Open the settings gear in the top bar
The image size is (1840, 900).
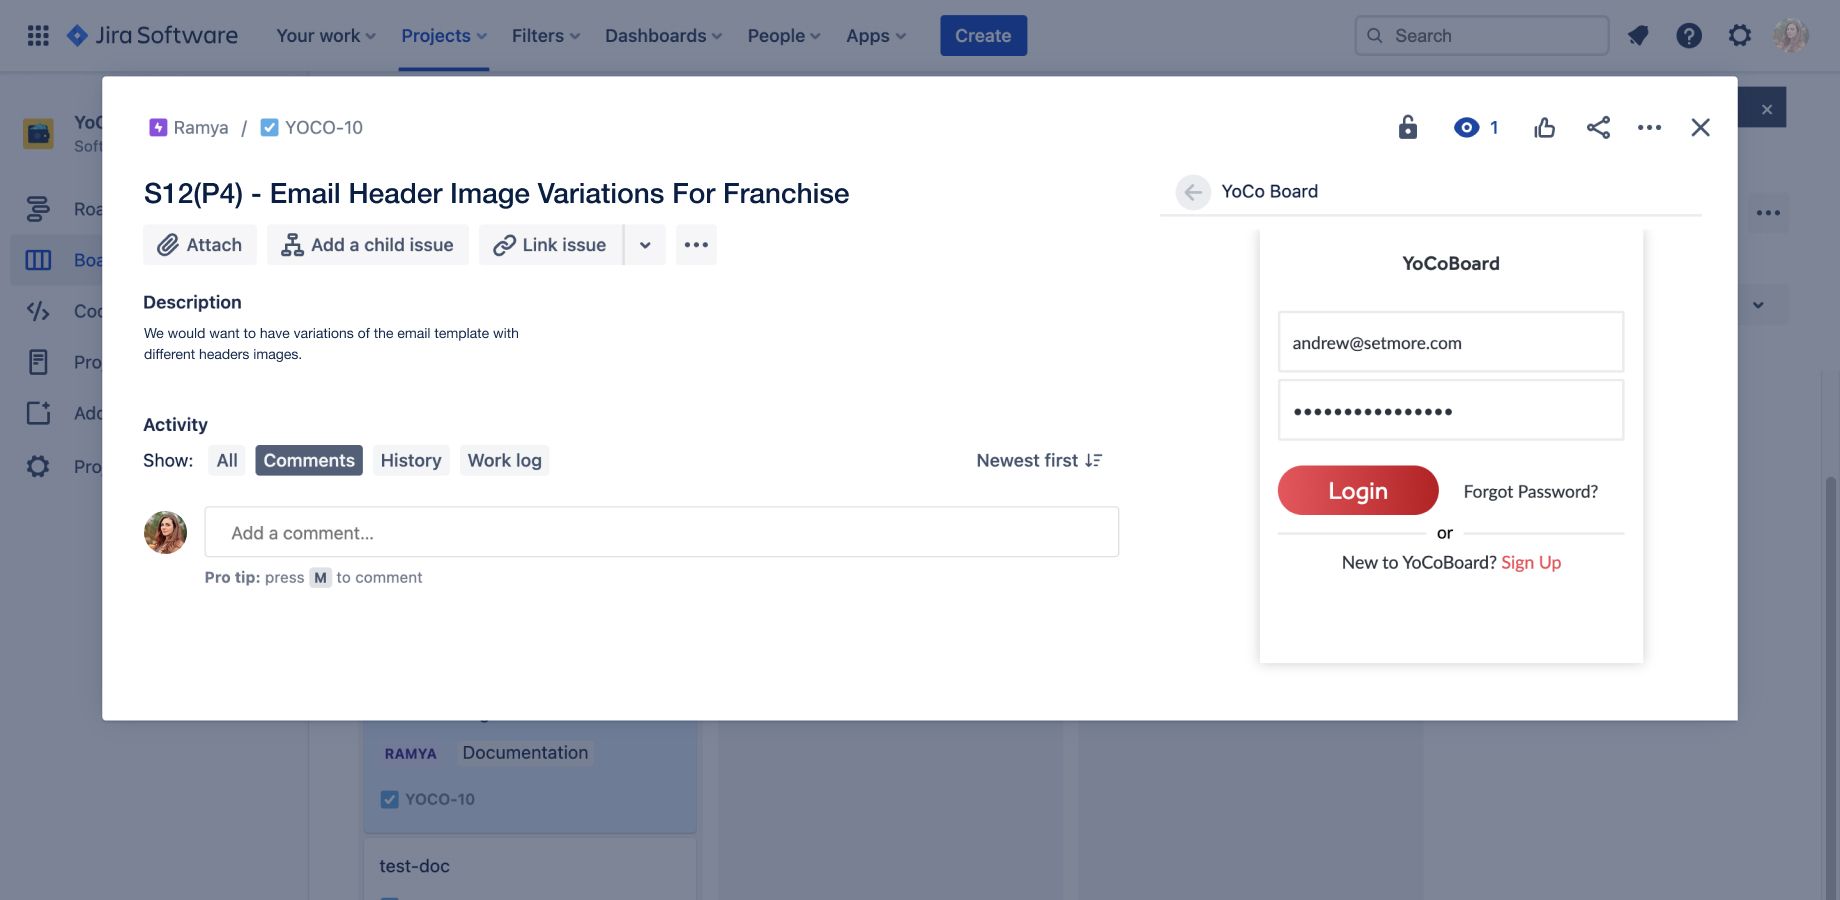[x=1740, y=36]
